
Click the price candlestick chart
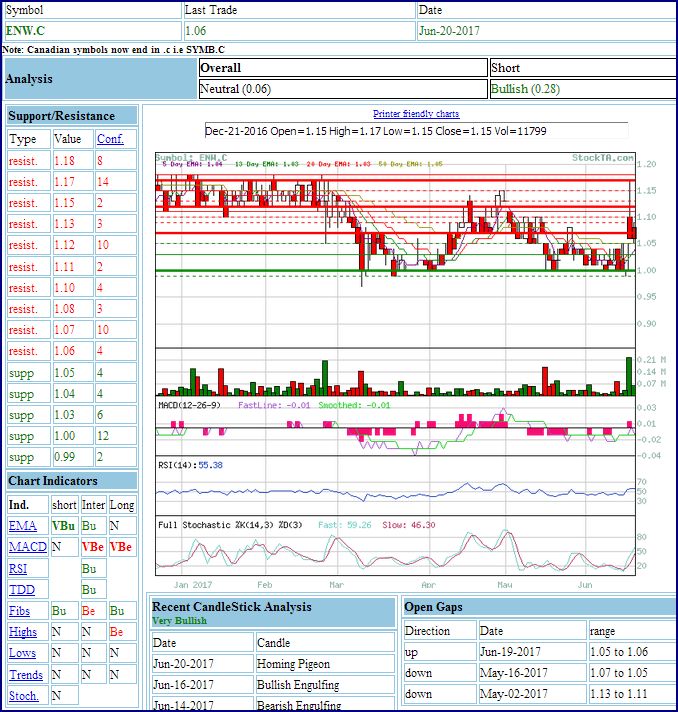pos(395,251)
